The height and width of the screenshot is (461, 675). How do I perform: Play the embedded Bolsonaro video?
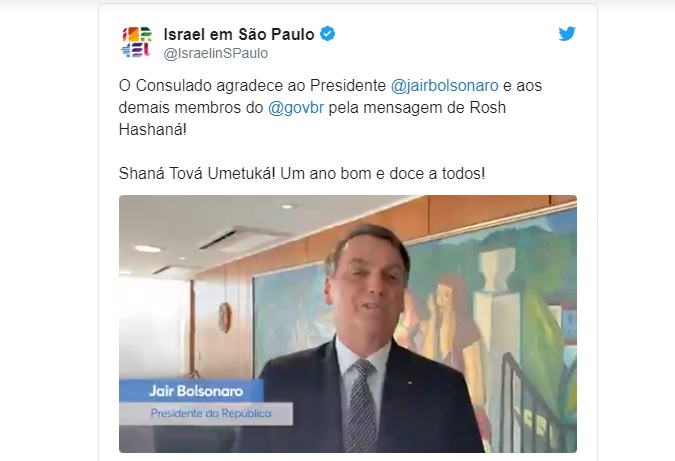[x=348, y=324]
